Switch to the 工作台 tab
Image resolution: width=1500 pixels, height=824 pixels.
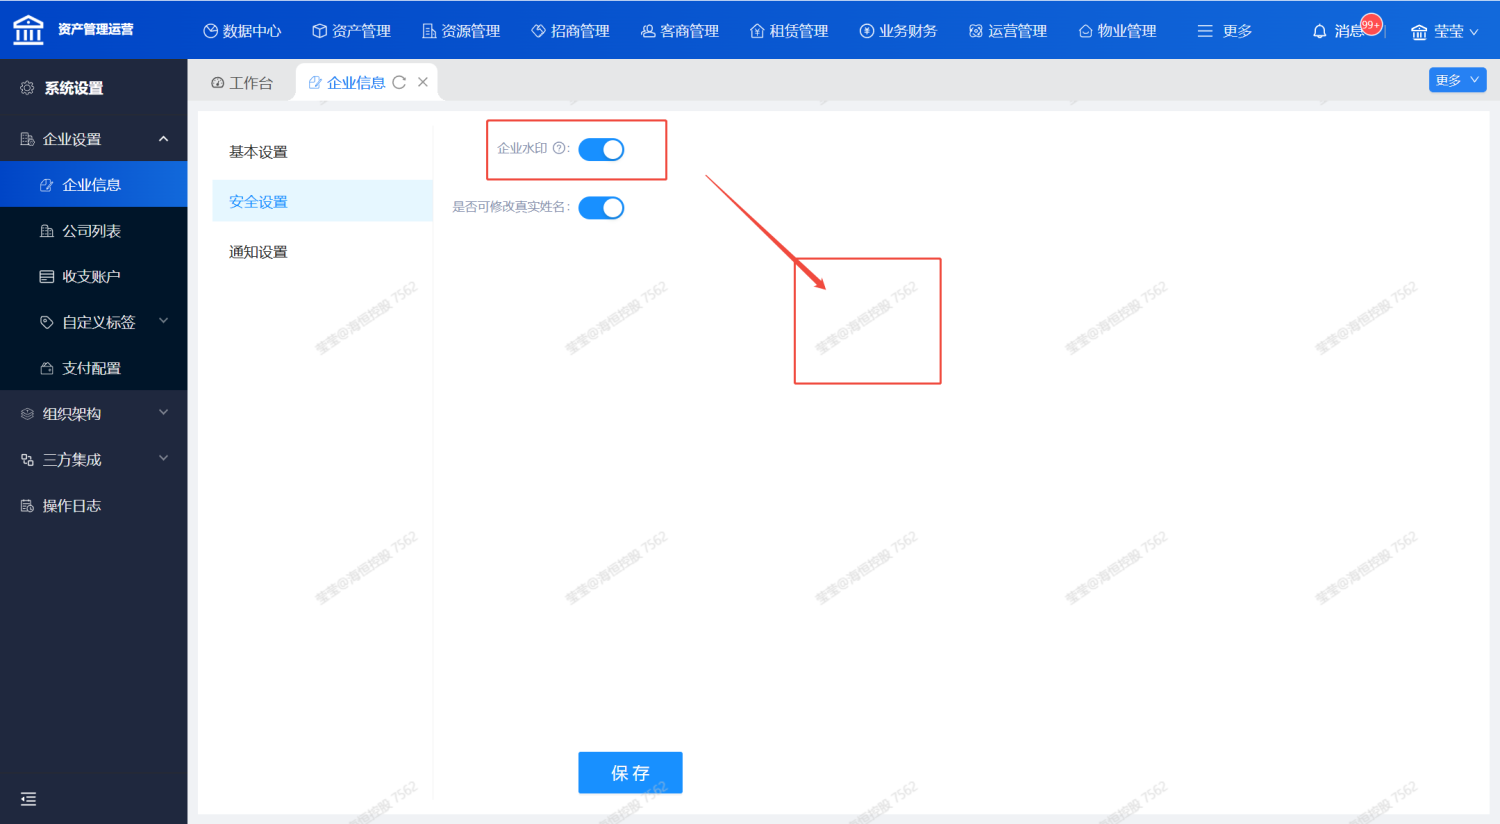click(242, 83)
